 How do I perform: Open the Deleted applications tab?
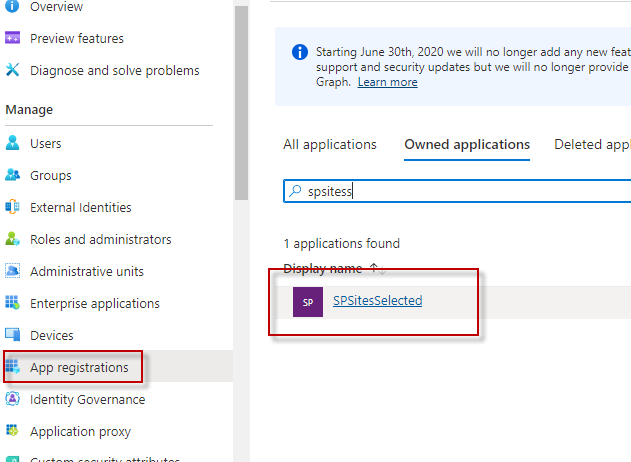(592, 144)
